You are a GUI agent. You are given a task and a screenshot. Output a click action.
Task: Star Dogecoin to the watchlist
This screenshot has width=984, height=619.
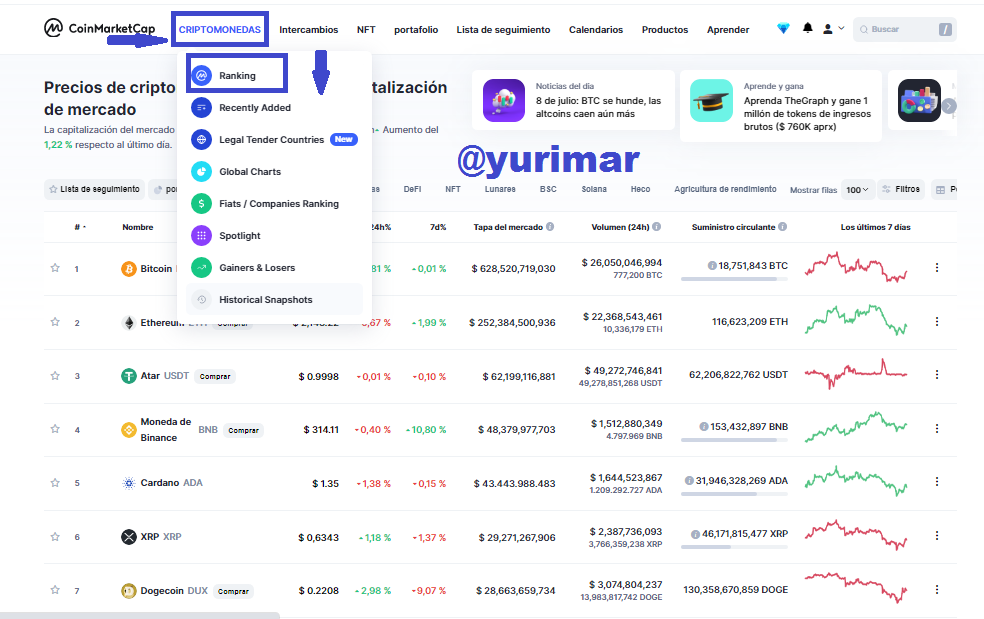tap(55, 590)
